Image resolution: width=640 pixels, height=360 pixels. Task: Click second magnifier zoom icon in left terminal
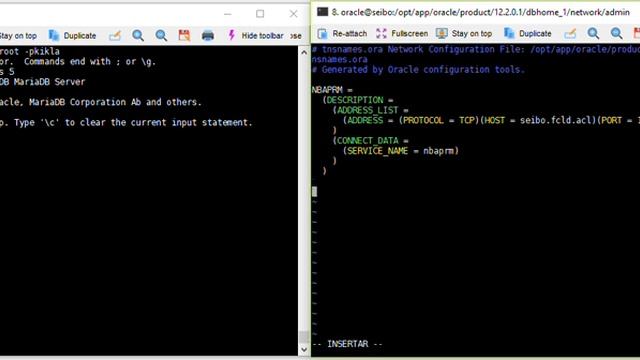[161, 36]
